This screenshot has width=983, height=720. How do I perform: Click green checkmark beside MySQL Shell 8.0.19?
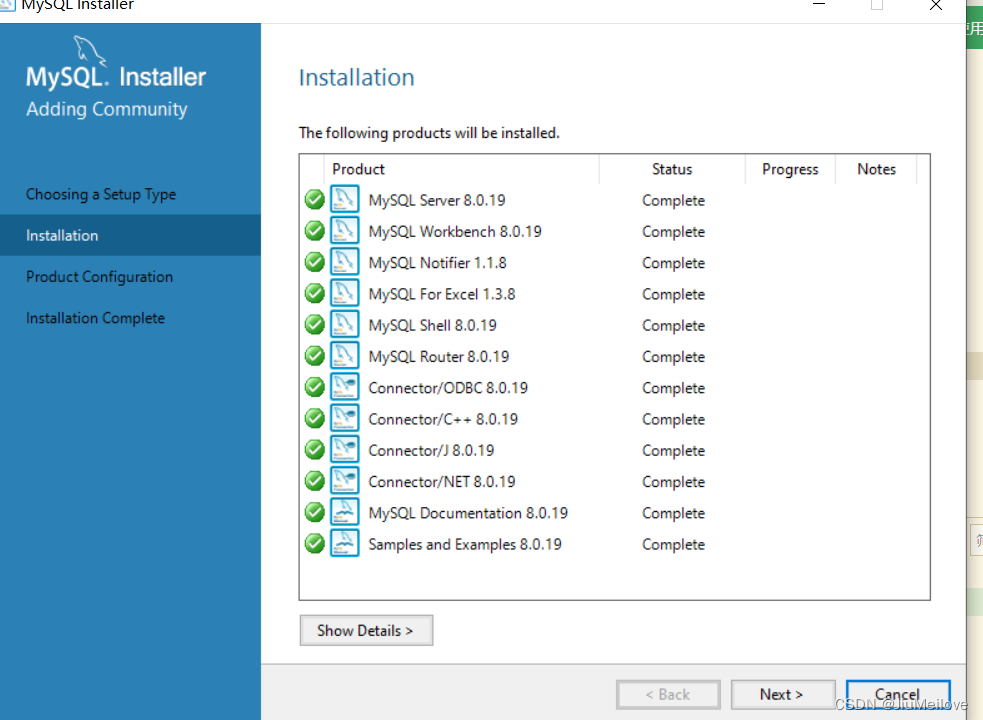[315, 325]
